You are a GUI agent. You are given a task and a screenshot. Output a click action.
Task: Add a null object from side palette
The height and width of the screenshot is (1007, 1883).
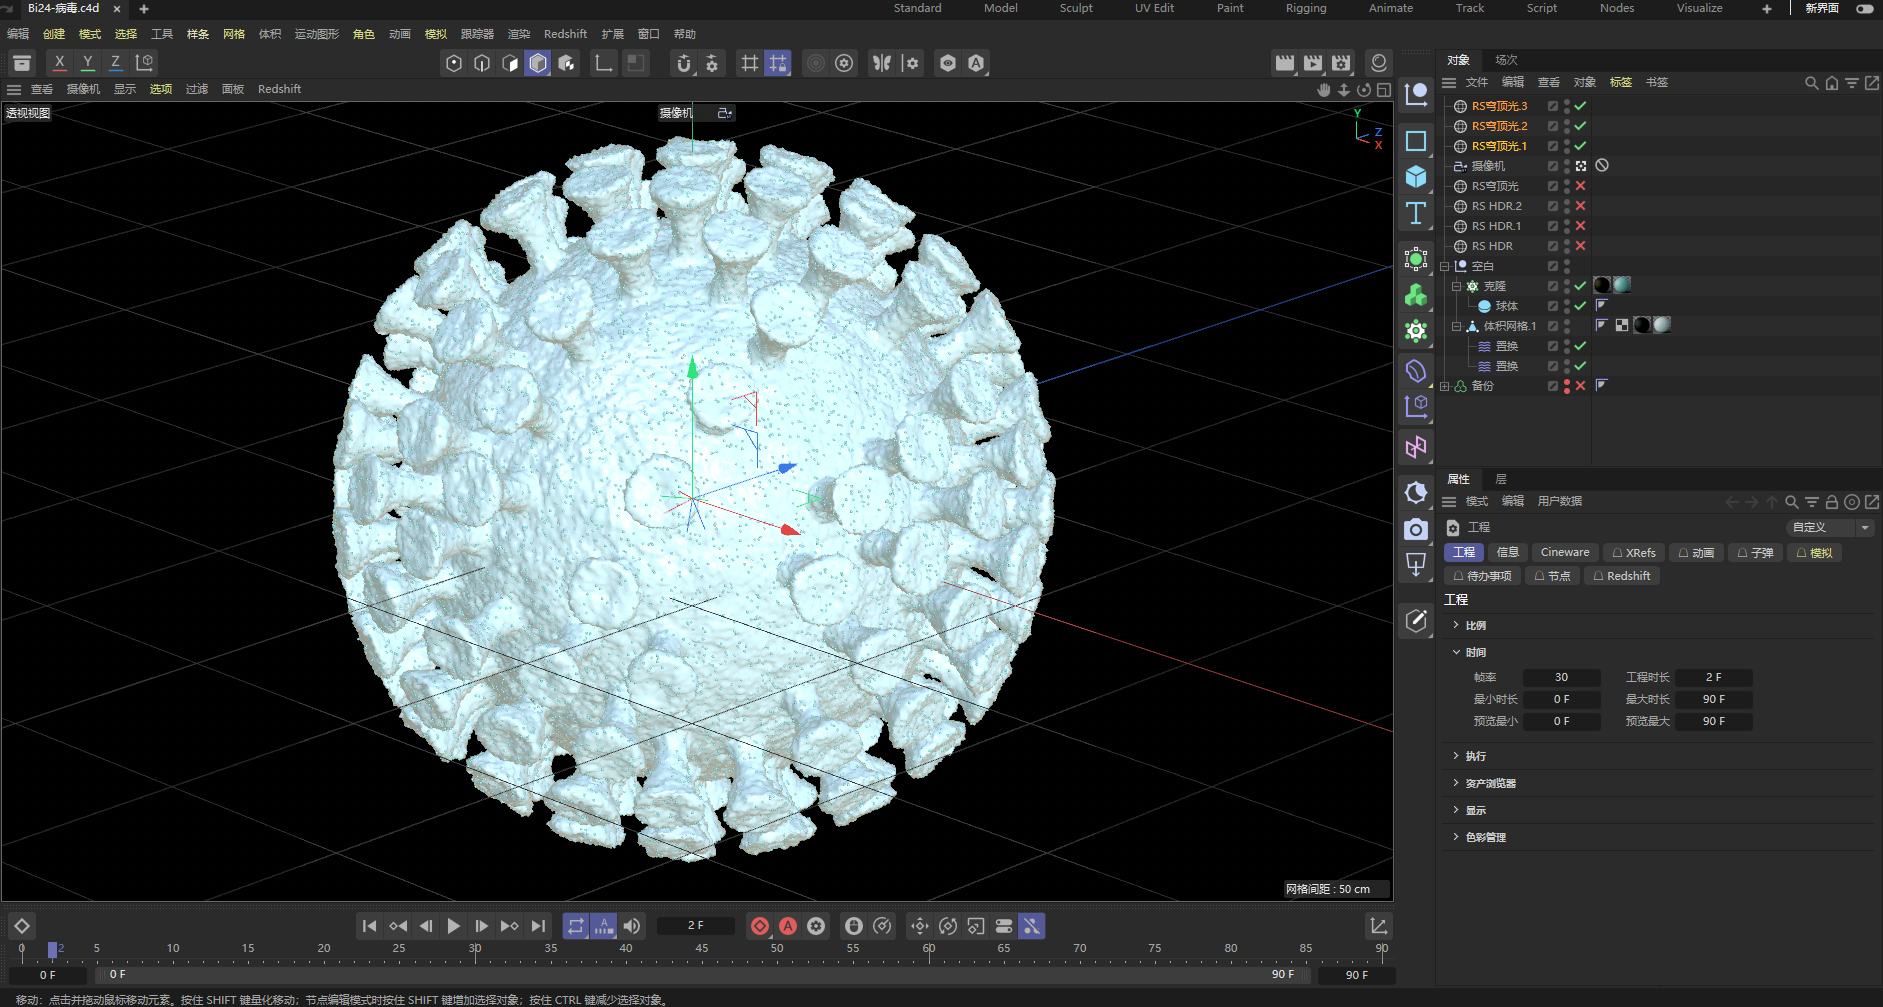(1416, 95)
